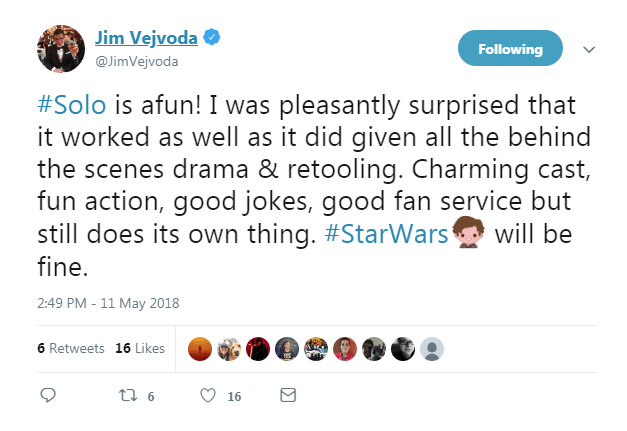627x431 pixels.
Task: Click the Jim Vejvoda display name
Action: [x=144, y=38]
